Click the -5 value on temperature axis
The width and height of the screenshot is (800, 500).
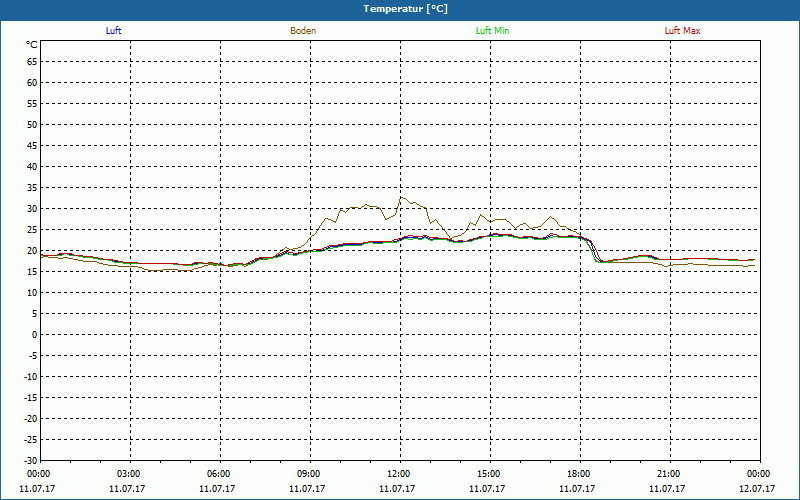click(x=33, y=356)
